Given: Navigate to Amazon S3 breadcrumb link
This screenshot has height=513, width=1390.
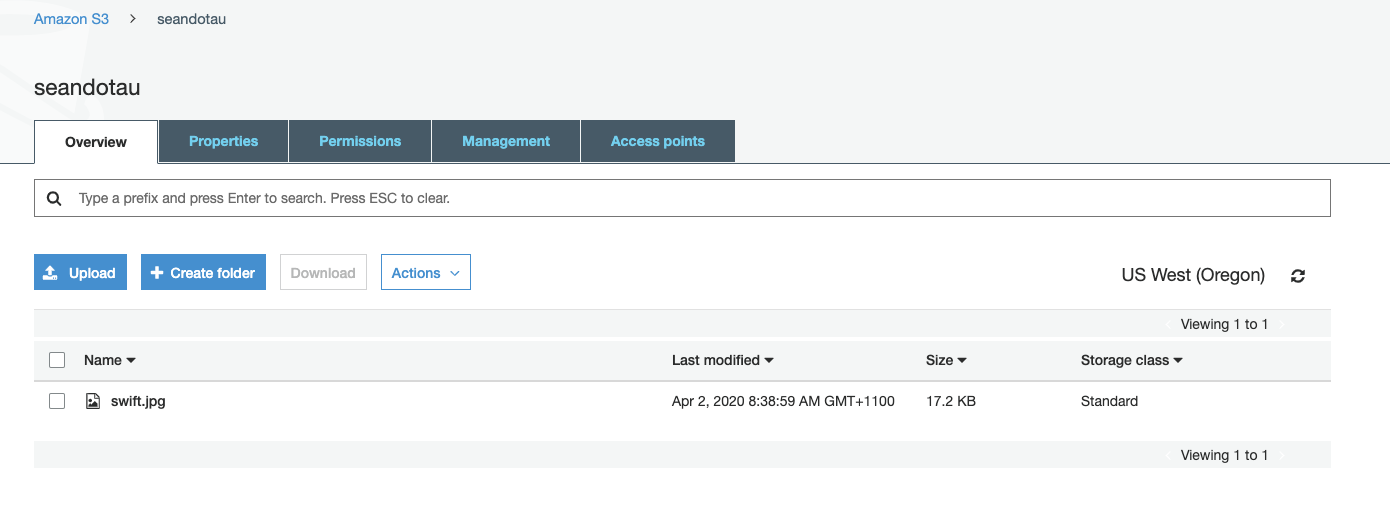Looking at the screenshot, I should click(x=72, y=19).
